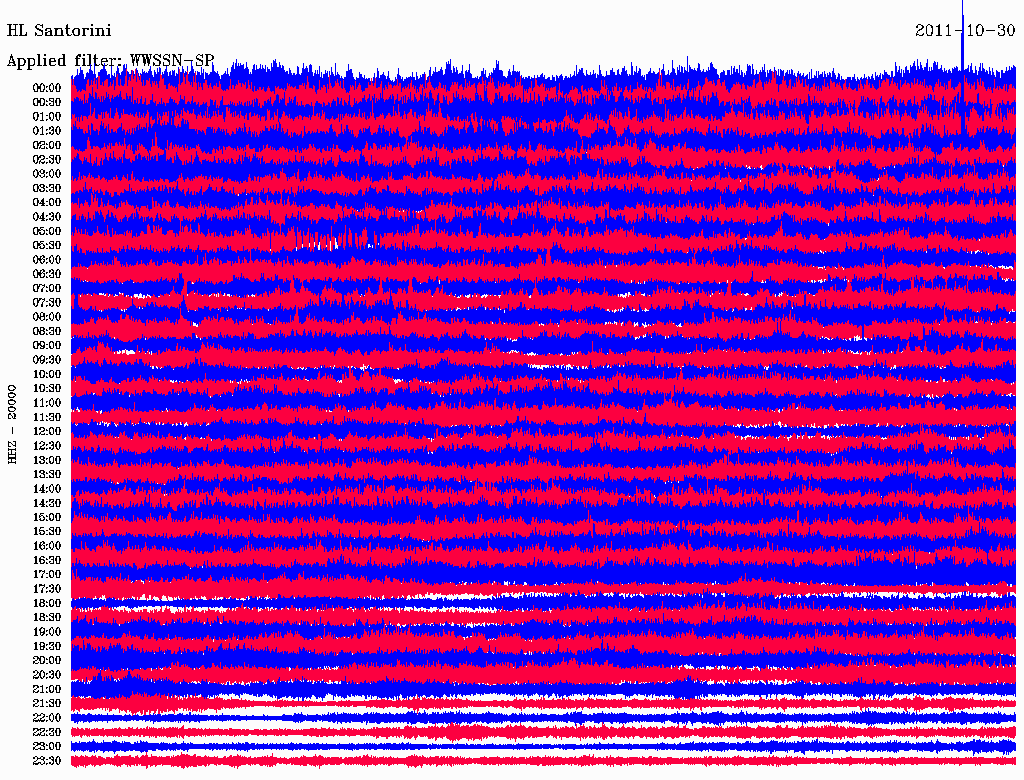
Task: Click the 13:30 time marker
Action: pos(47,475)
